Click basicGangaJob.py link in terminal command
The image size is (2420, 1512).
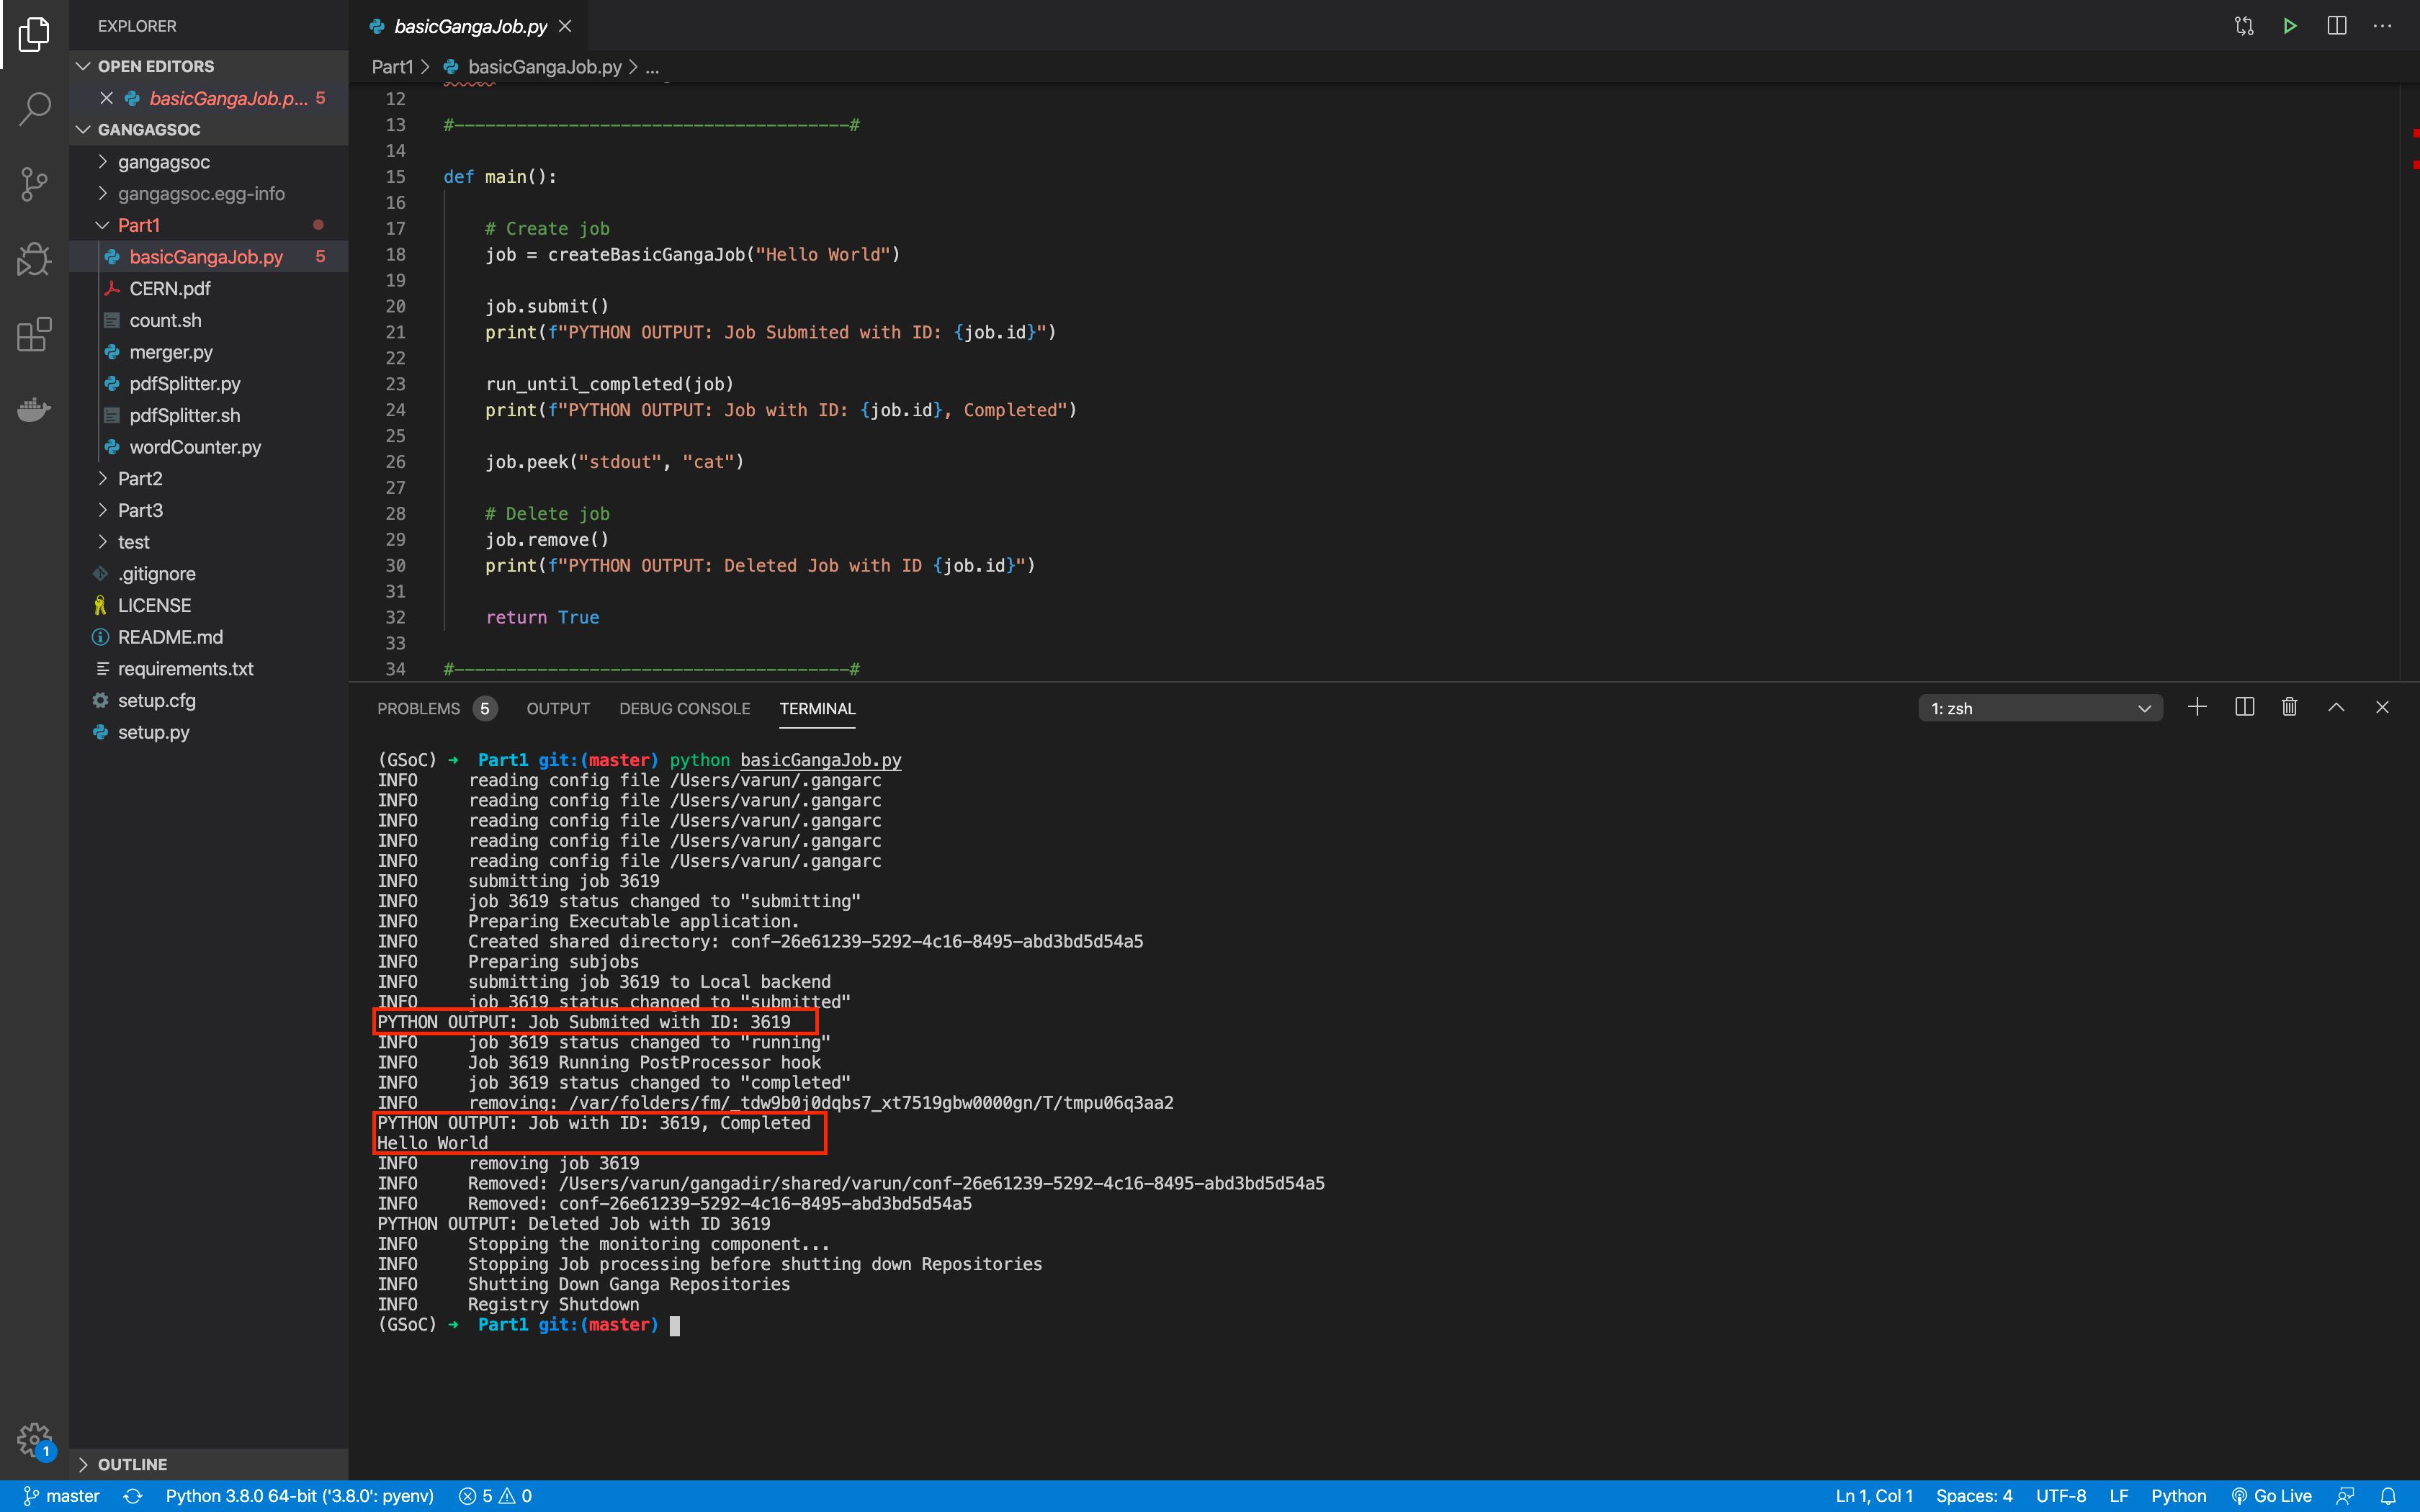pos(820,760)
